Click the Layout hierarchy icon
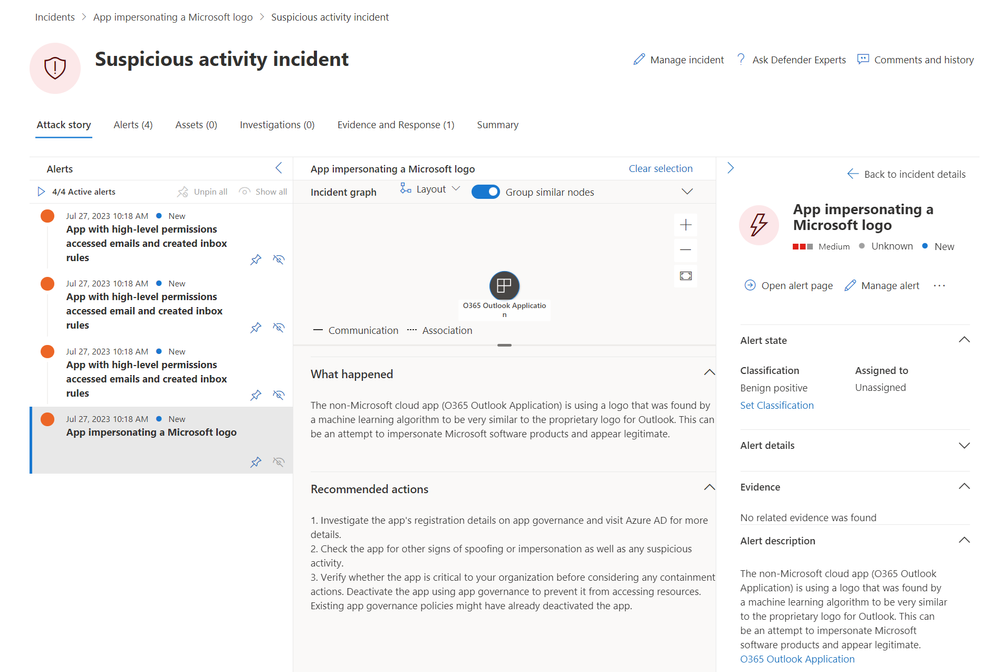 point(405,189)
